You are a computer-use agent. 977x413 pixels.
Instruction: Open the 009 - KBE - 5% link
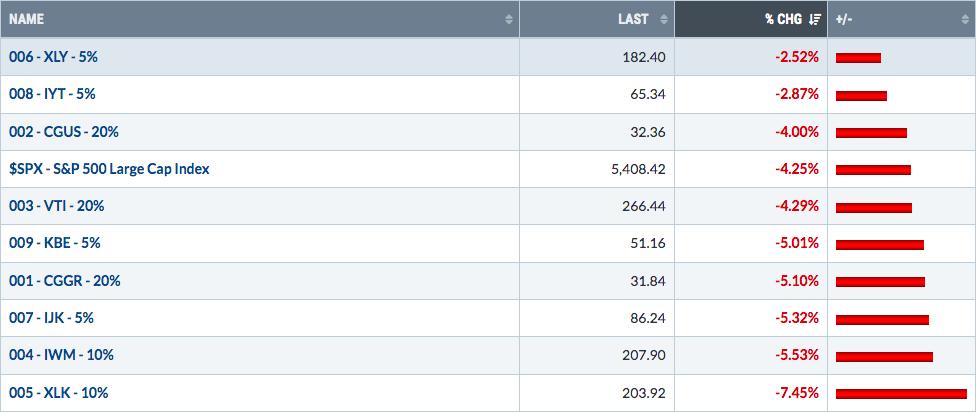[x=54, y=243]
